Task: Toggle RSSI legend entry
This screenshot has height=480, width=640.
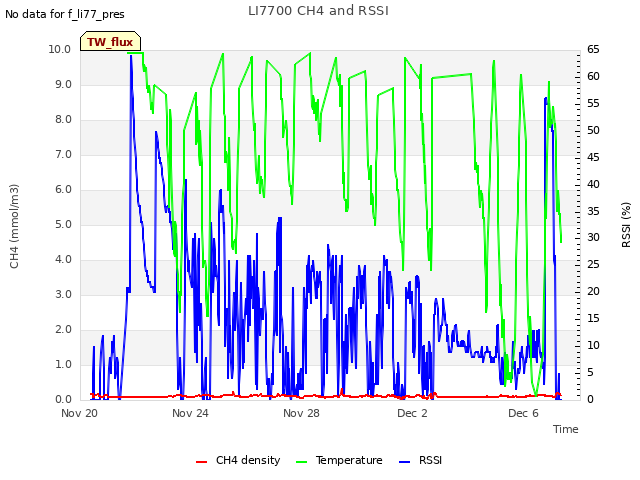Action: (420, 460)
